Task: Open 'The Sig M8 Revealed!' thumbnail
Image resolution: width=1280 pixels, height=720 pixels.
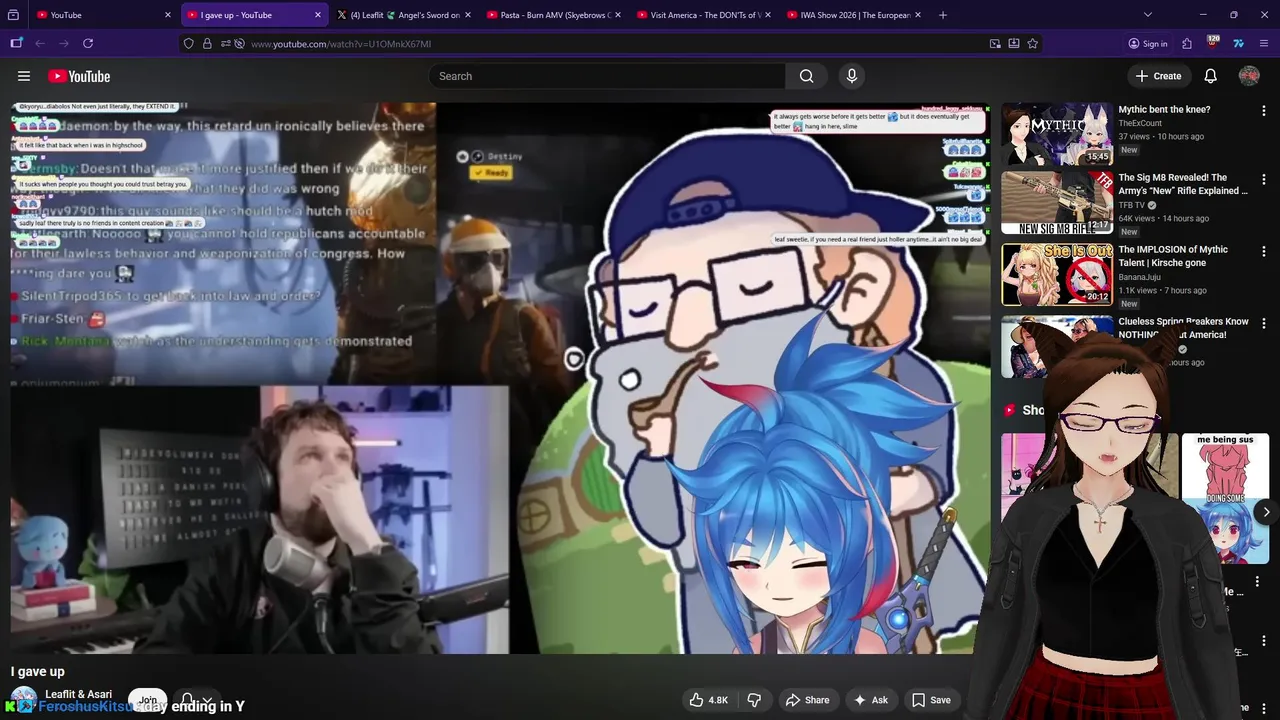Action: [1057, 203]
